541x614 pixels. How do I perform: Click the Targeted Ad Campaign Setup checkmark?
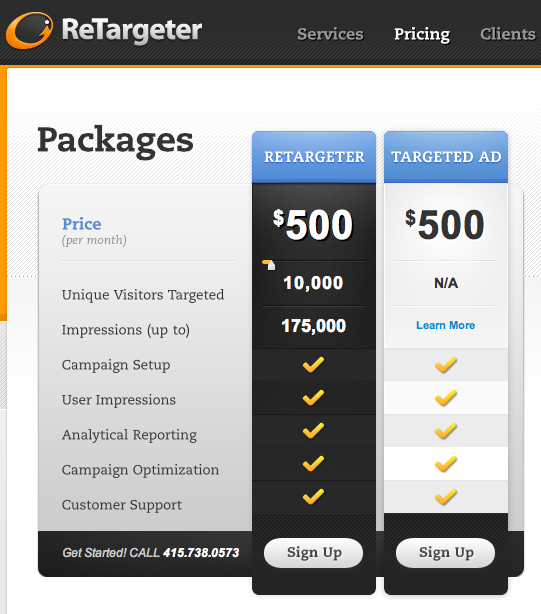click(x=446, y=365)
